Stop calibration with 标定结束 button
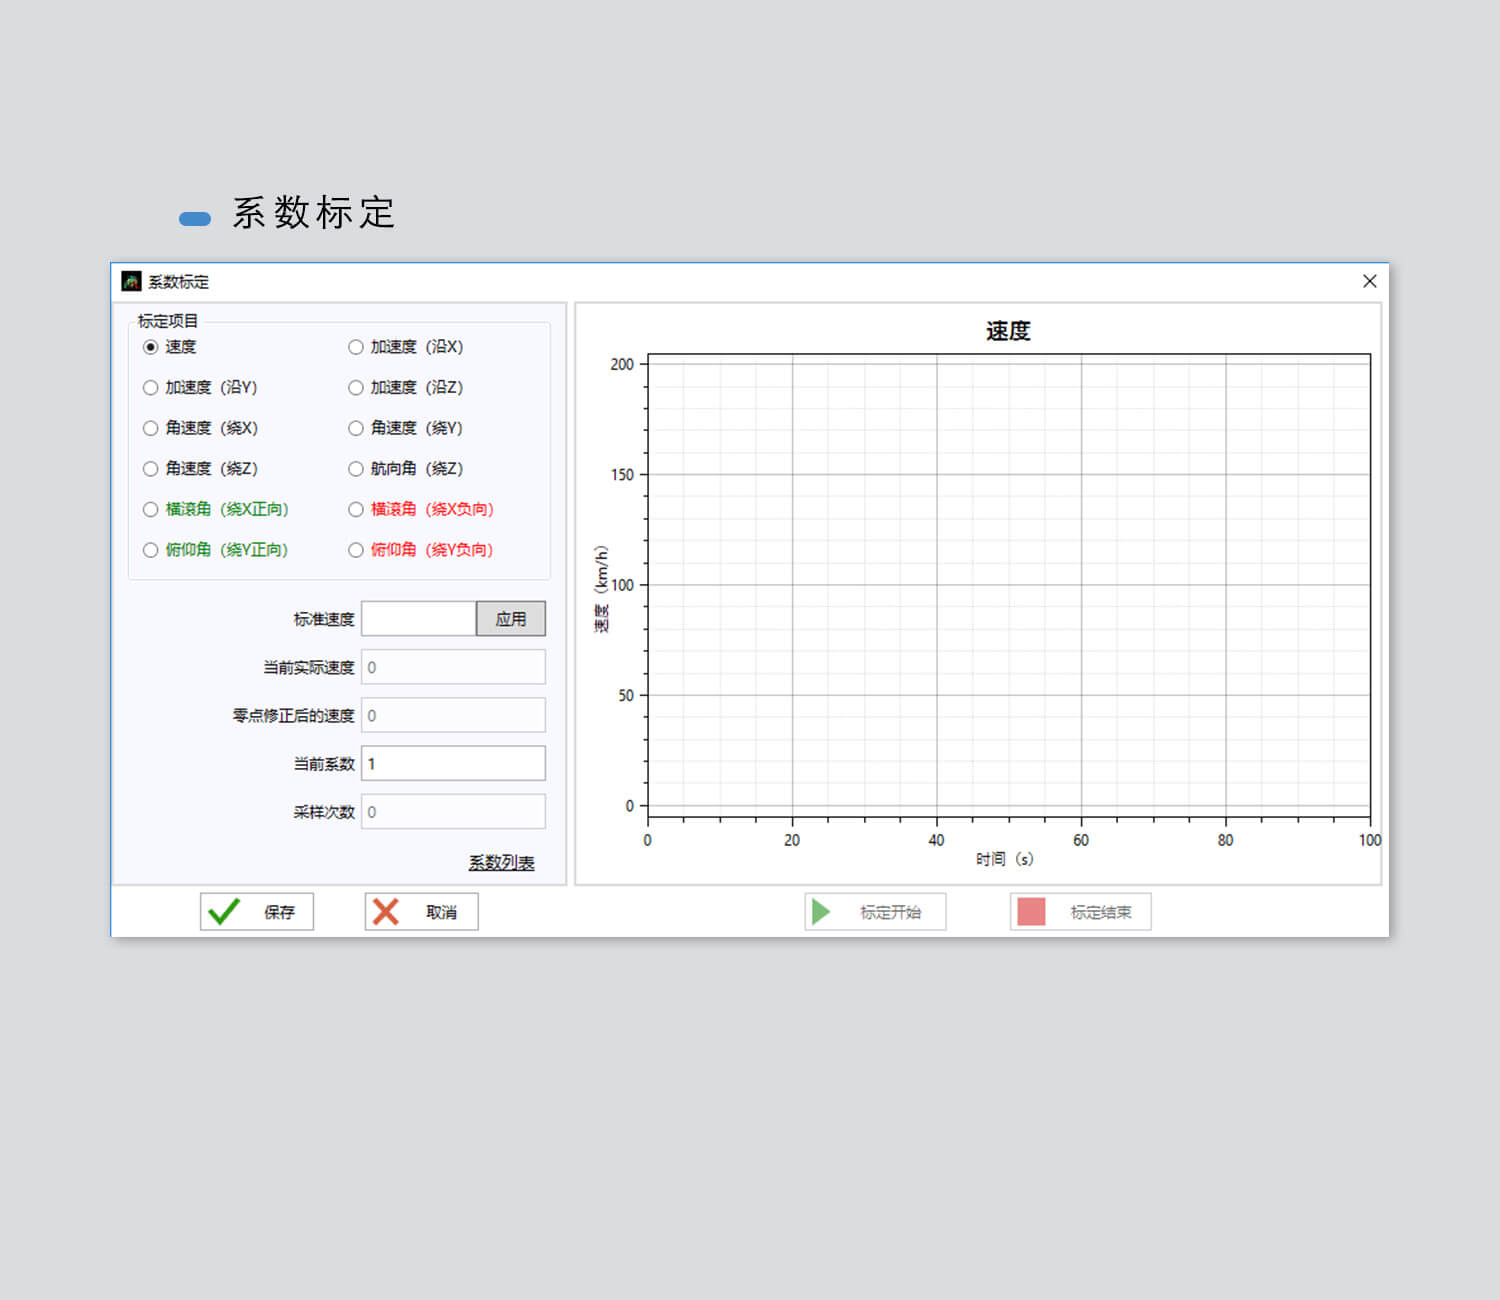The height and width of the screenshot is (1300, 1500). [1080, 912]
